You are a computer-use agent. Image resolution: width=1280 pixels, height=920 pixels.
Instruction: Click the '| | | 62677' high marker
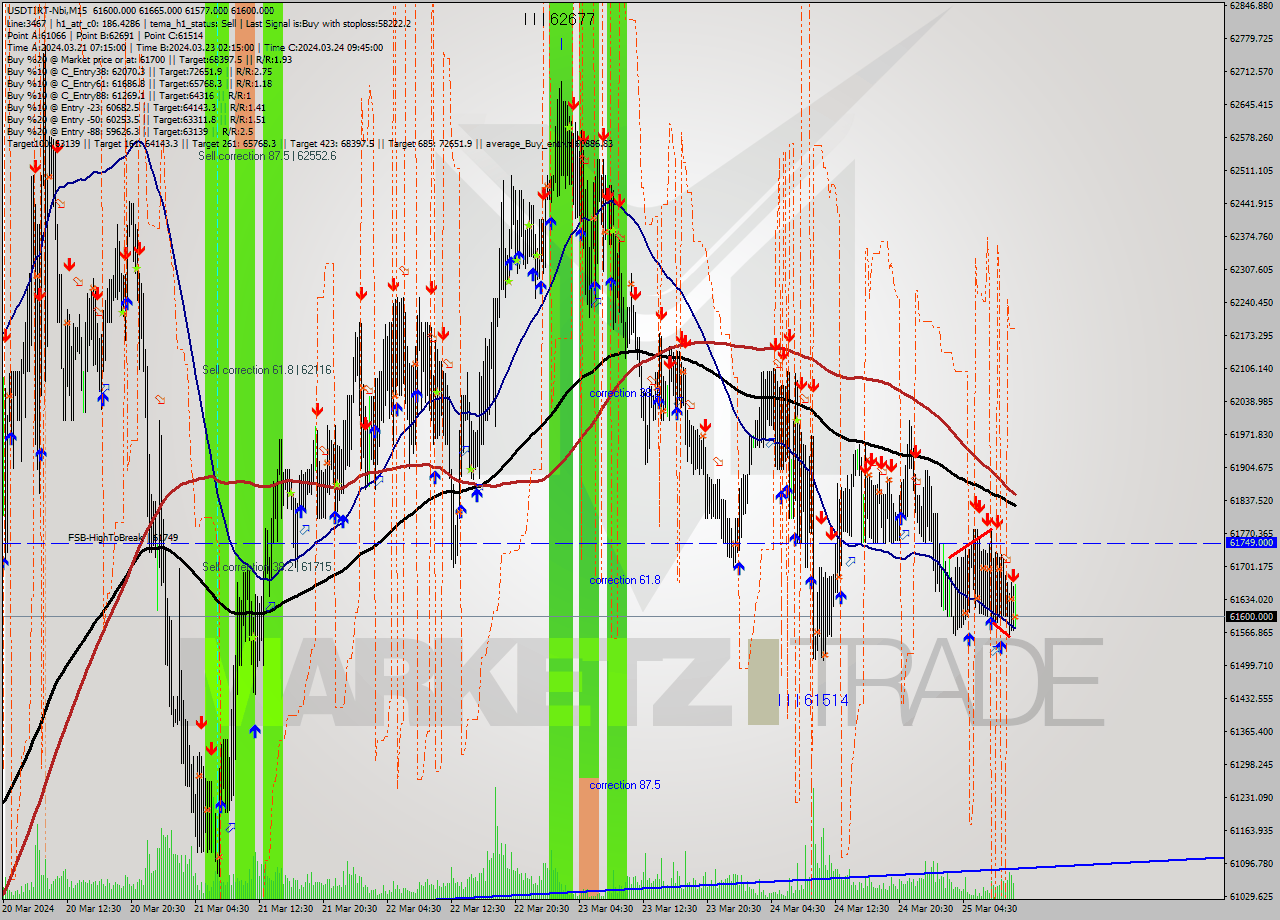tap(559, 19)
